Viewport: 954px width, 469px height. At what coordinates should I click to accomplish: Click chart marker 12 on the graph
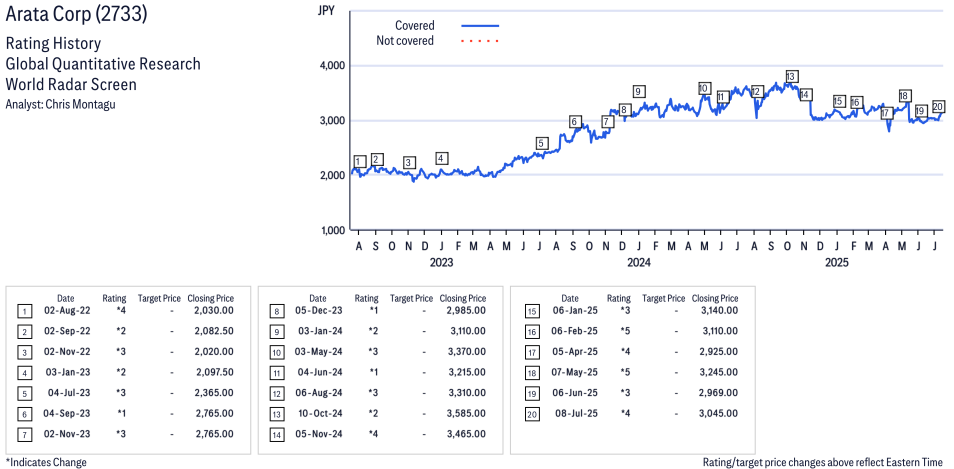[x=756, y=91]
